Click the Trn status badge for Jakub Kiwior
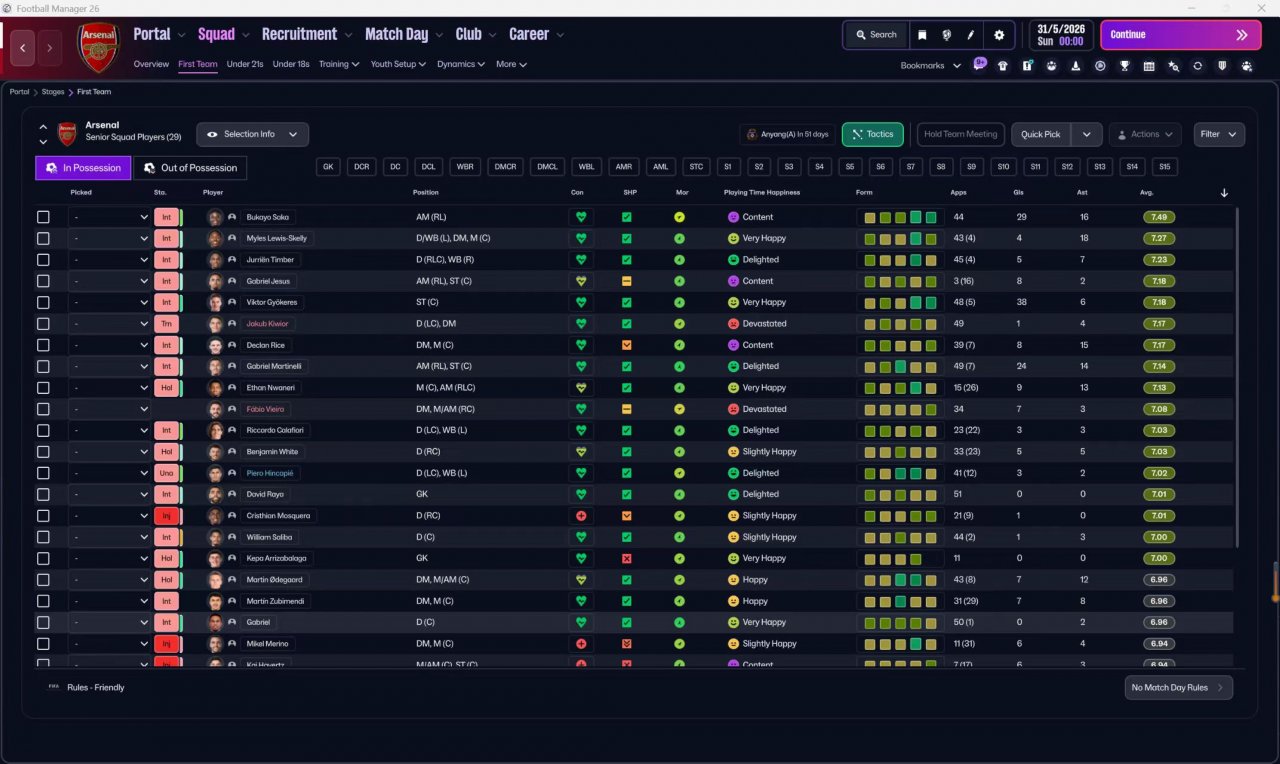The height and width of the screenshot is (764, 1280). pyautogui.click(x=166, y=324)
